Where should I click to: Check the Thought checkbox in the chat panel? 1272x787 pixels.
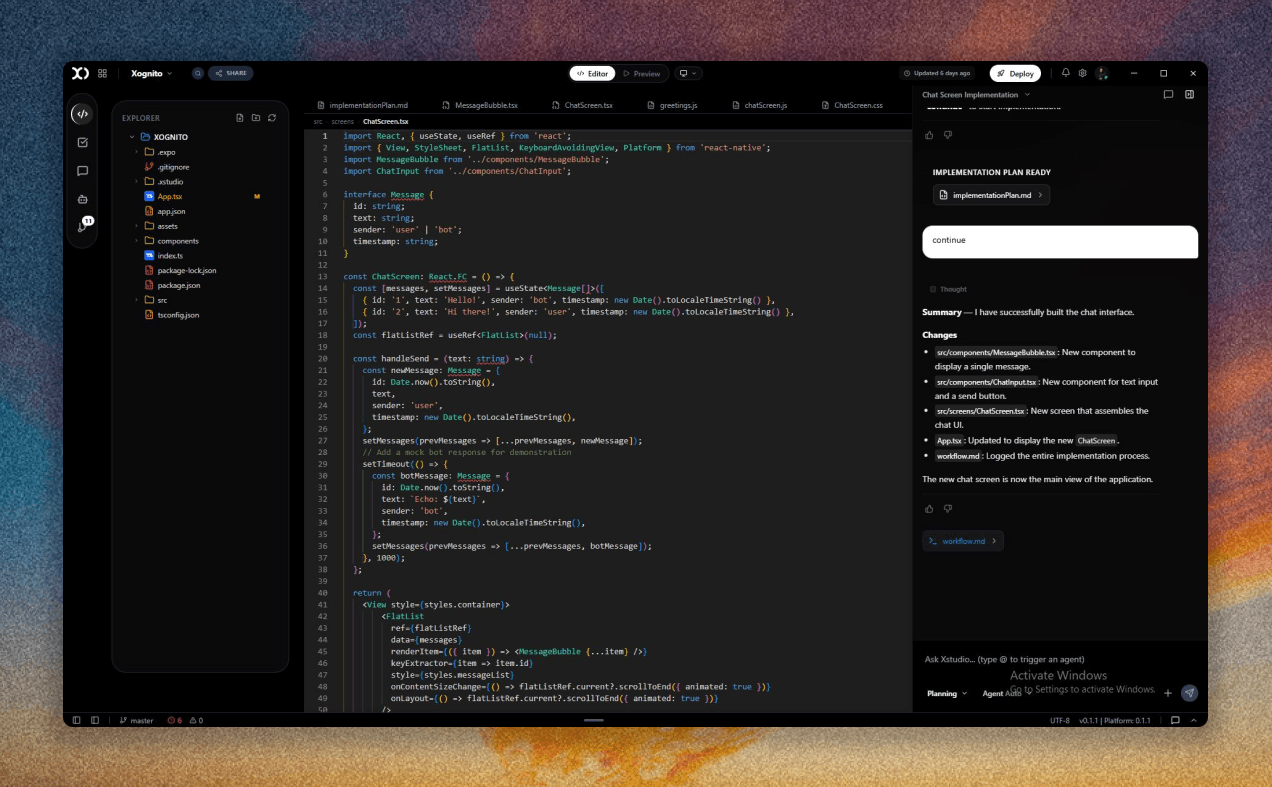[x=933, y=289]
